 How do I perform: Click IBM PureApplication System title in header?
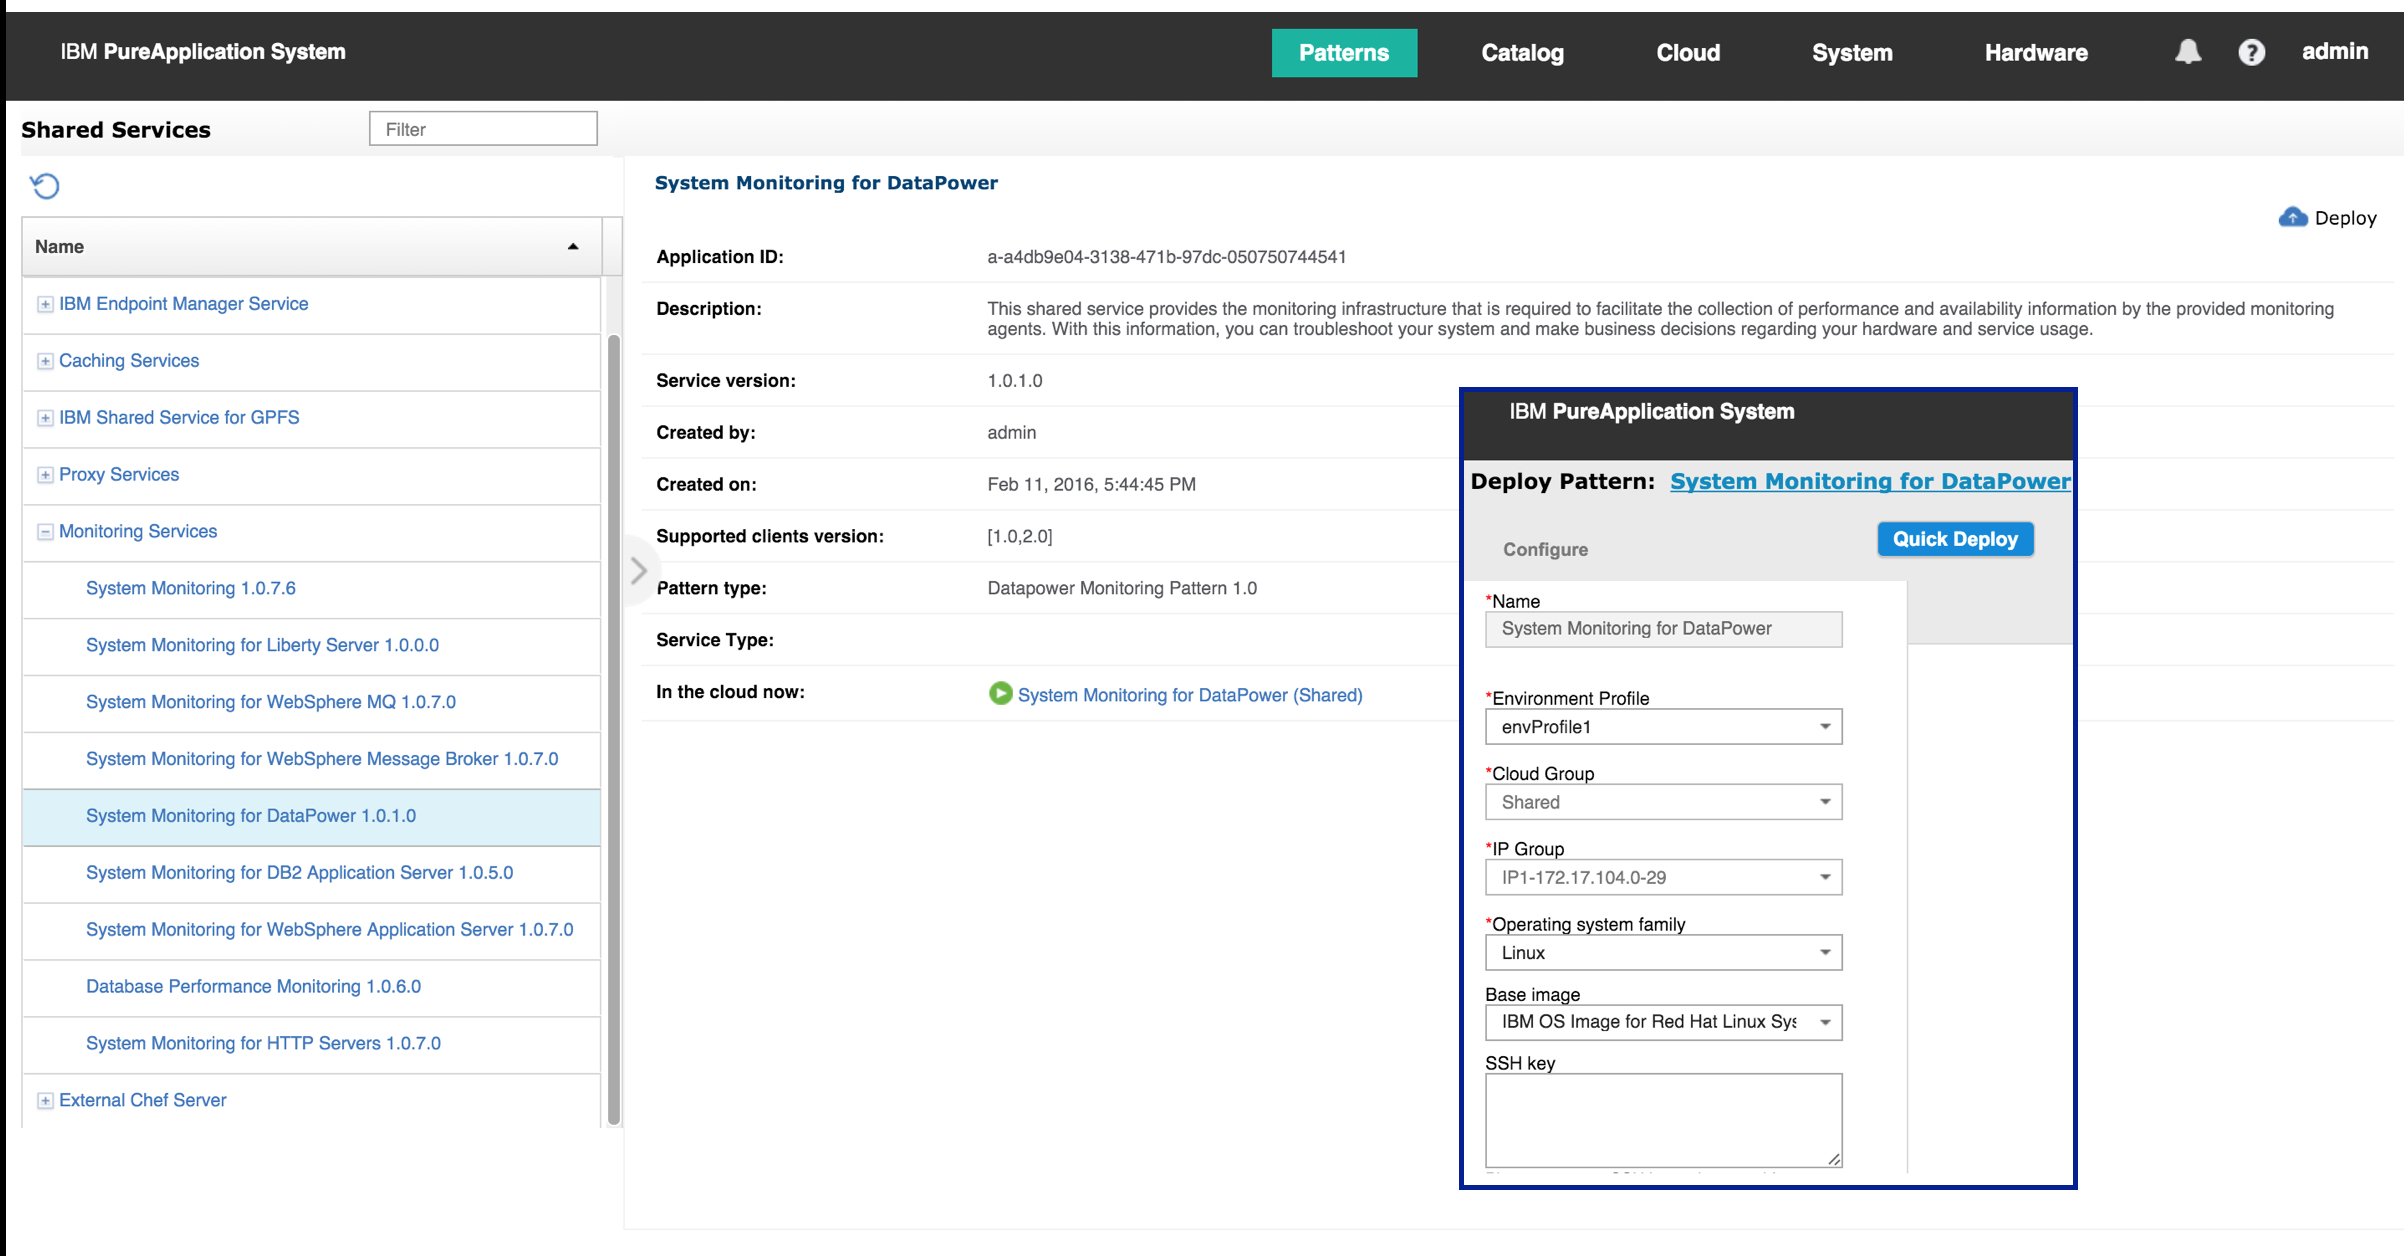click(x=203, y=52)
